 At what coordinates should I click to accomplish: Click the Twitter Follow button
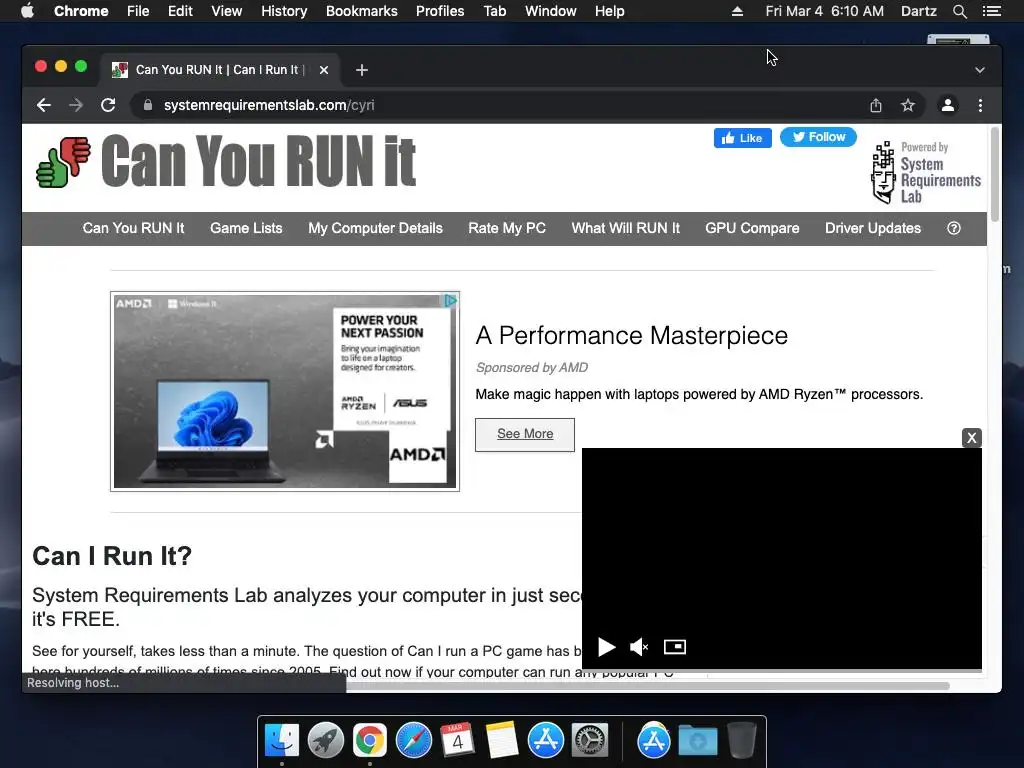[x=818, y=137]
